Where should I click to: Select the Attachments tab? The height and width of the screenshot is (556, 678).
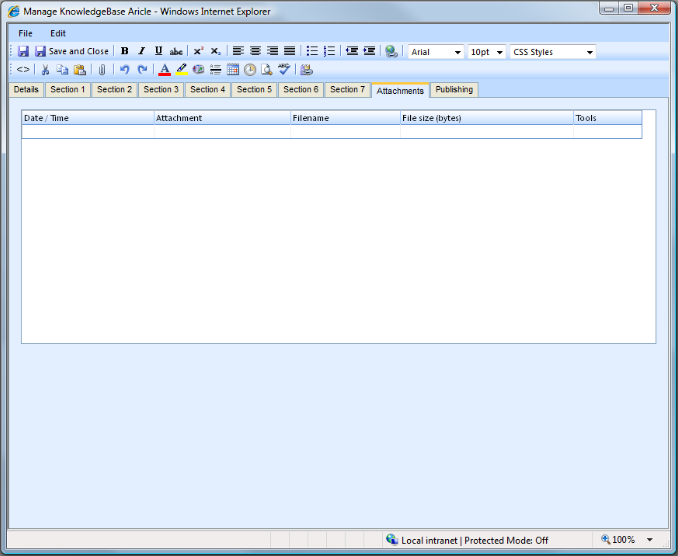tap(400, 90)
